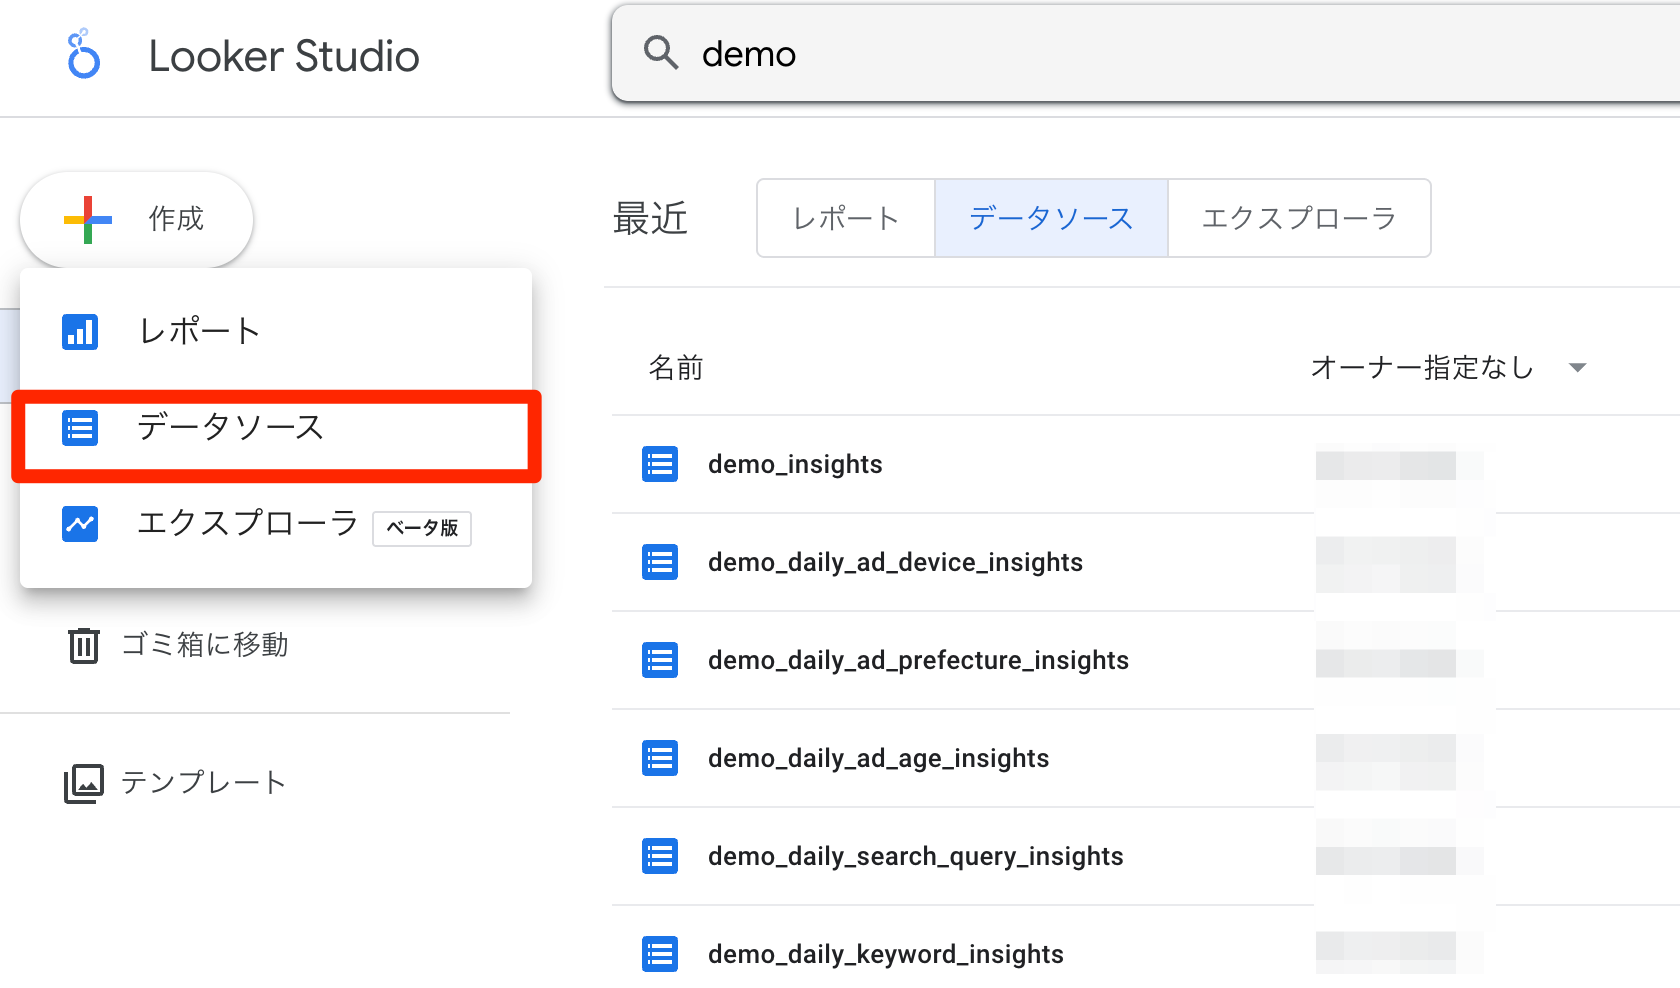Viewport: 1680px width, 988px height.
Task: Click the Looker Studio logo icon
Action: [83, 54]
